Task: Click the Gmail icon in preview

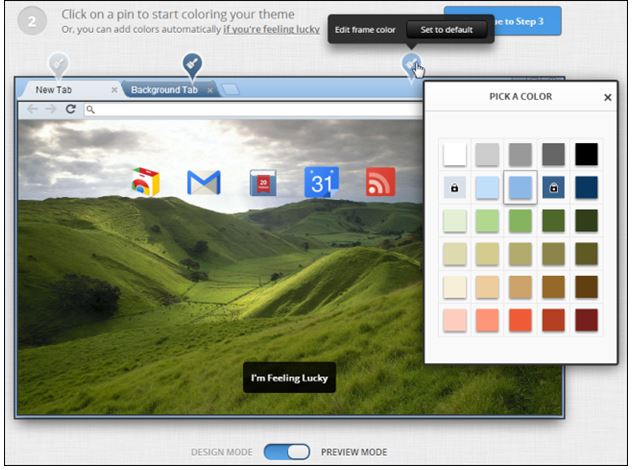Action: coord(203,182)
